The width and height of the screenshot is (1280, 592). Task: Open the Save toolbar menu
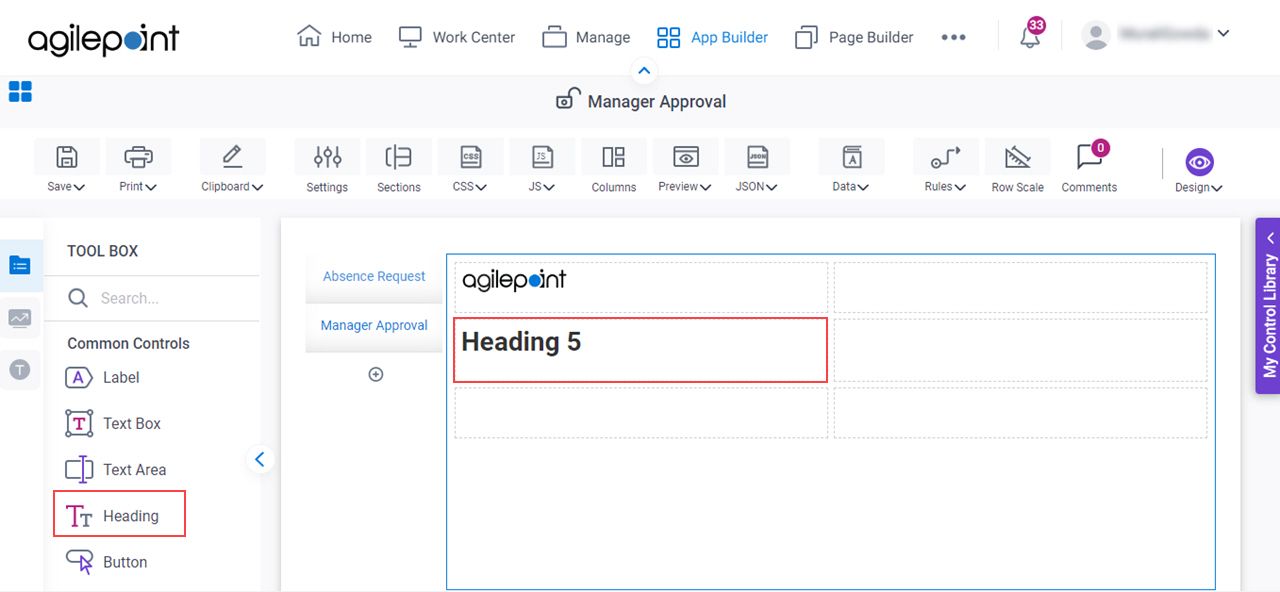click(66, 166)
